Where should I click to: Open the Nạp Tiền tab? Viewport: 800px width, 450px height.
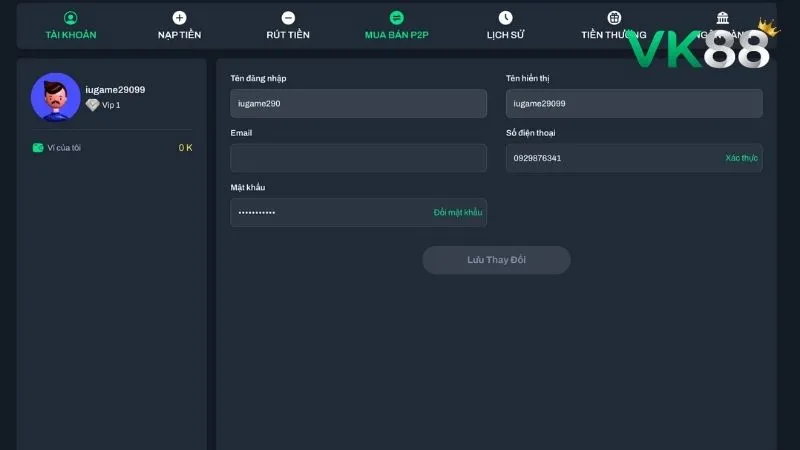[x=179, y=35]
